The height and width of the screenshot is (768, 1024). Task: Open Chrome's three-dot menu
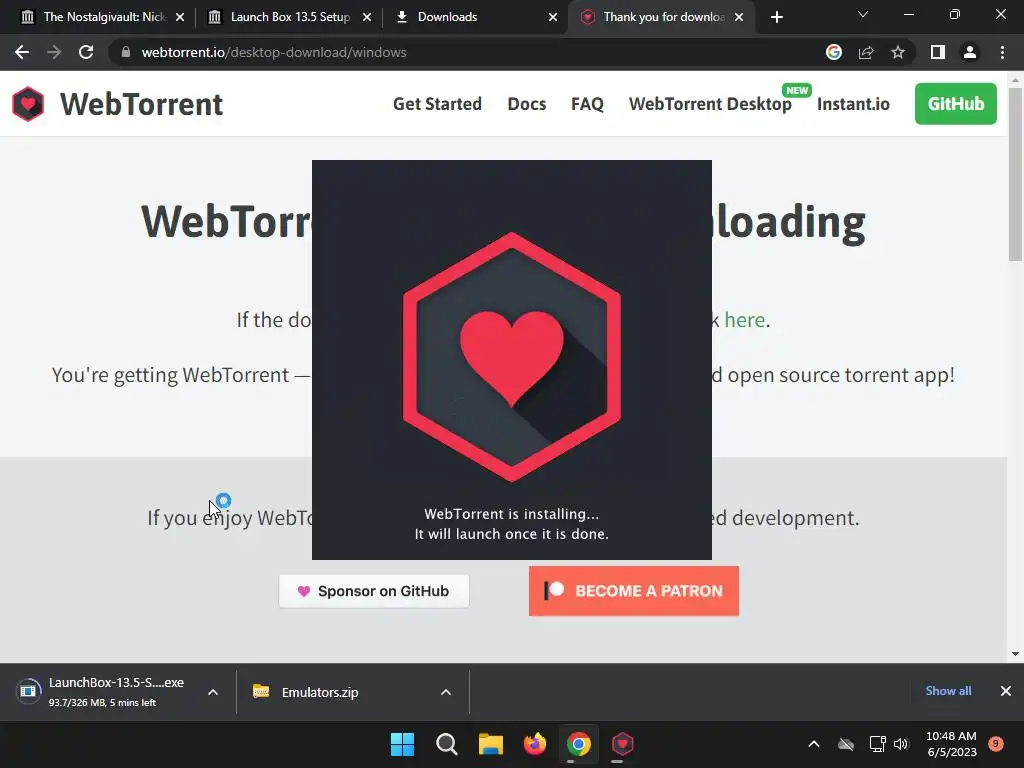(1002, 52)
